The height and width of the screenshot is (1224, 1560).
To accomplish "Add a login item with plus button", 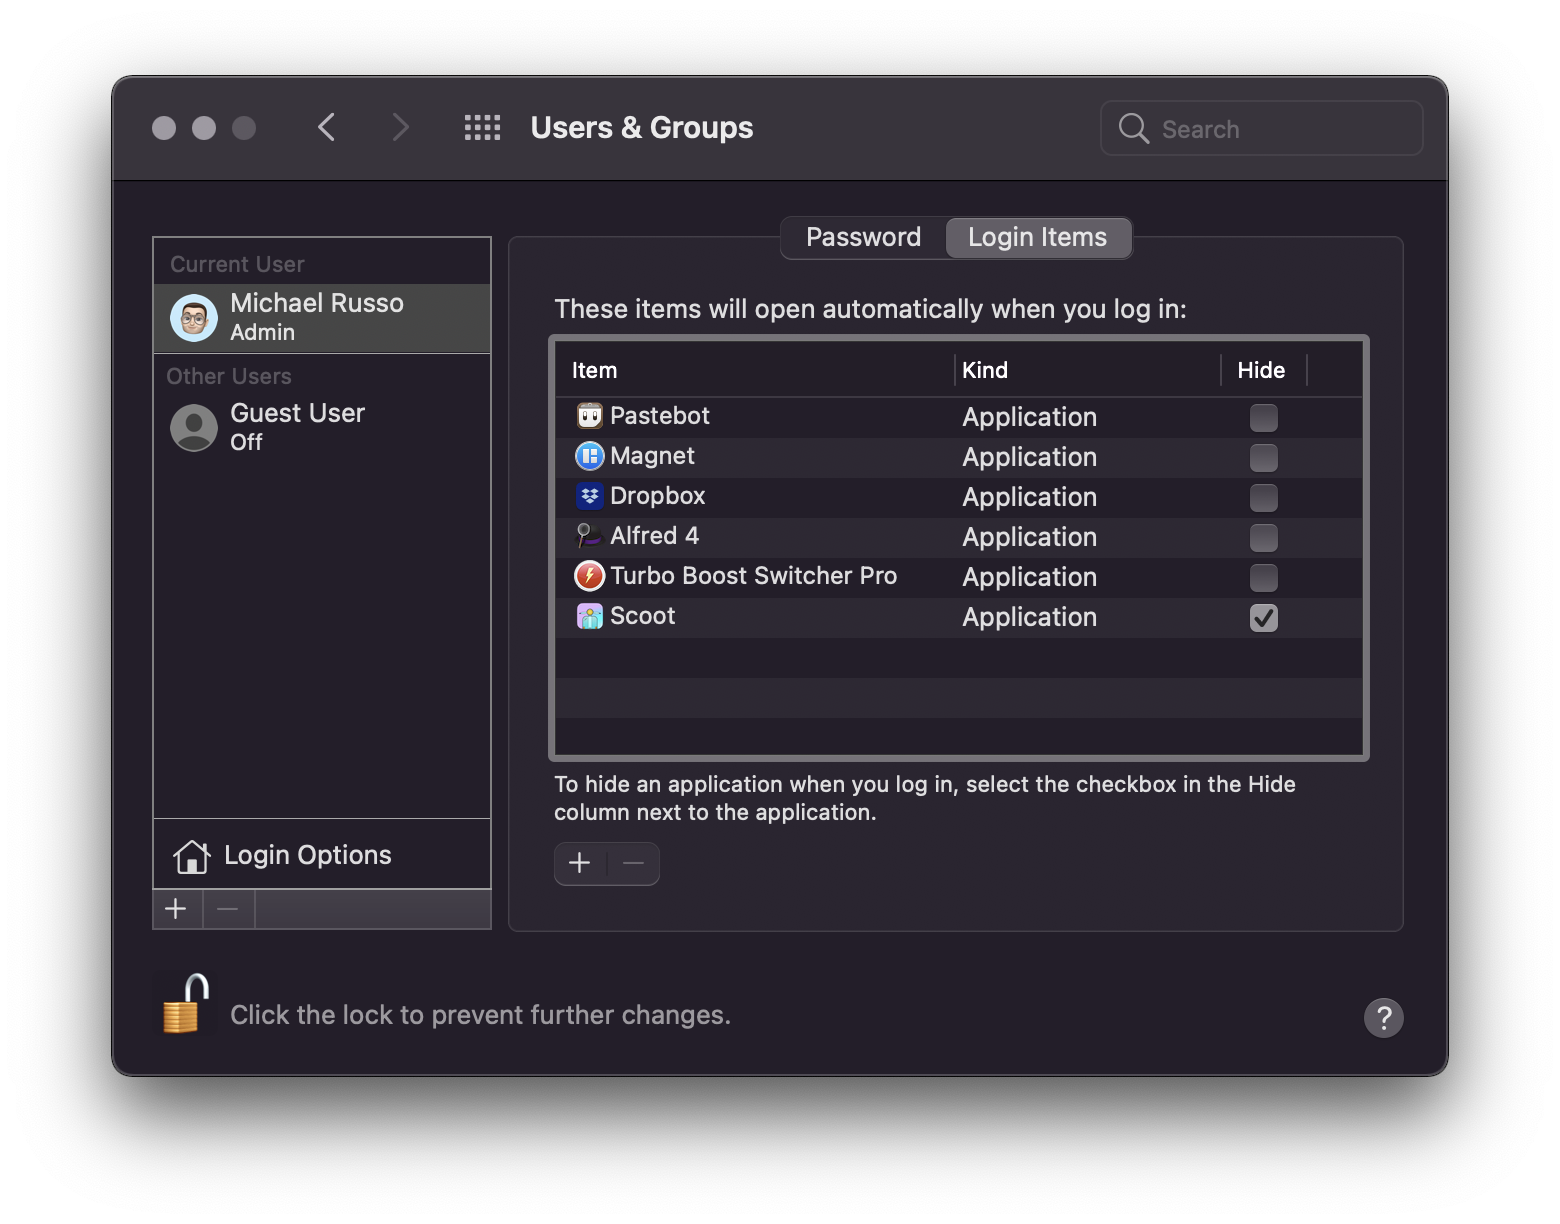I will [580, 863].
